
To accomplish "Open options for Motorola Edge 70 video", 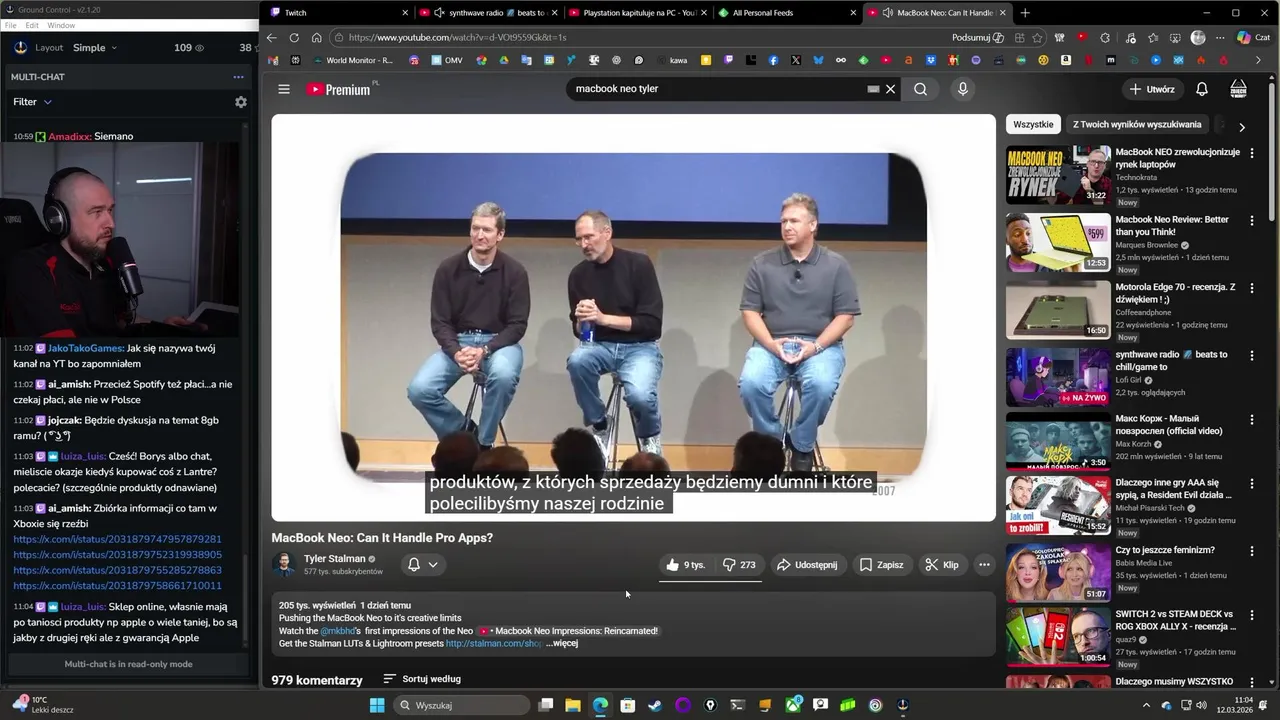I will point(1251,288).
